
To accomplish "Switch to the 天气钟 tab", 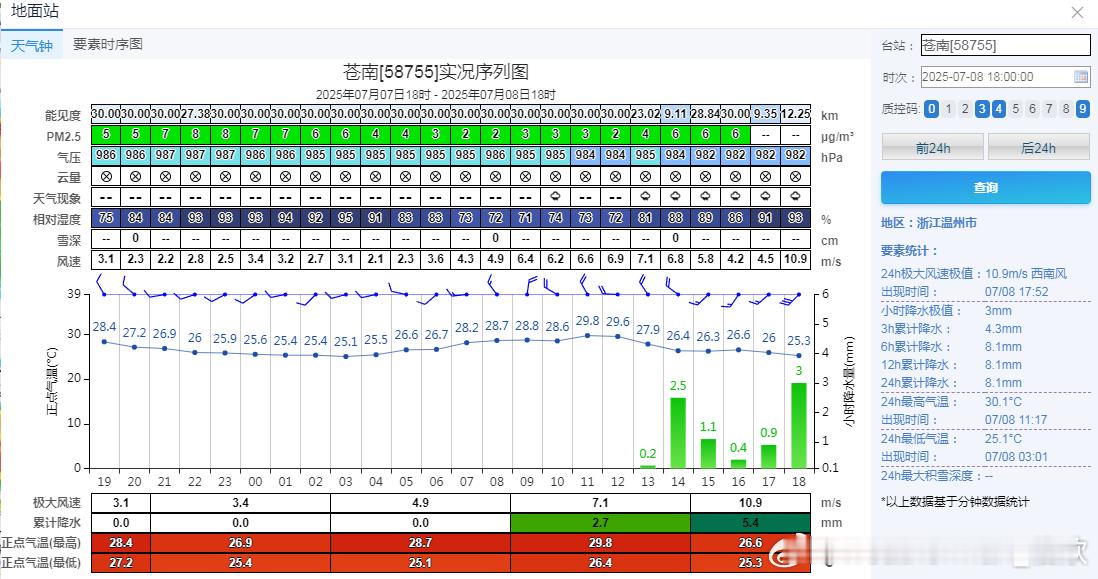I will point(32,46).
